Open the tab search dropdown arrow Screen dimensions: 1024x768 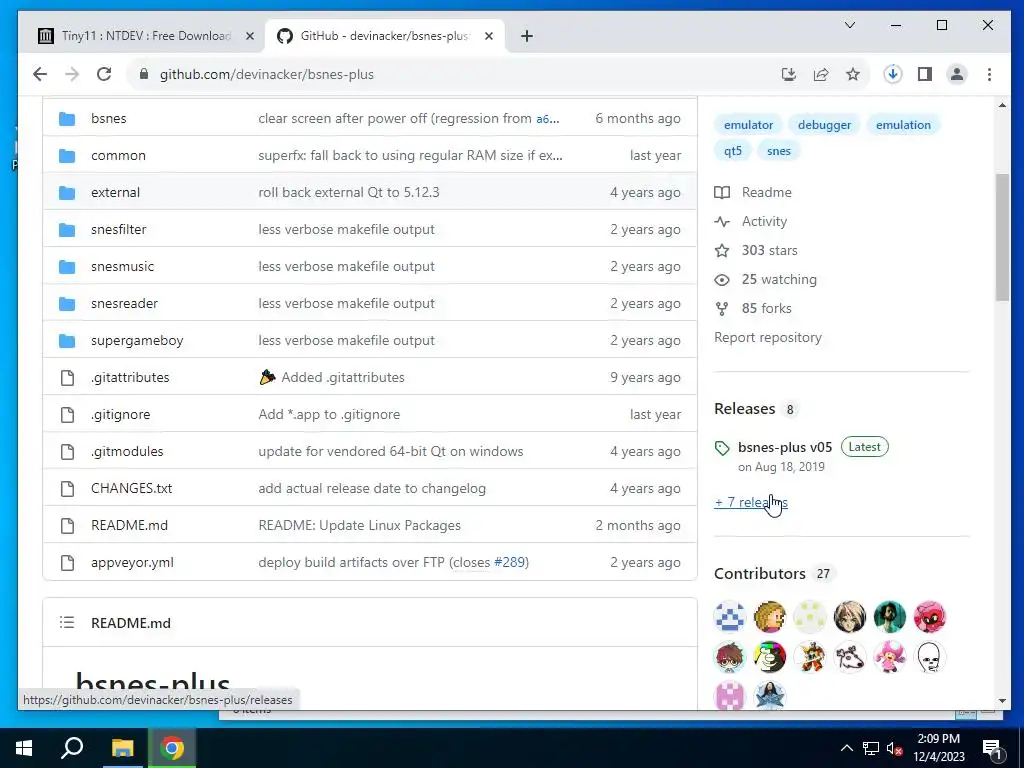pos(850,25)
